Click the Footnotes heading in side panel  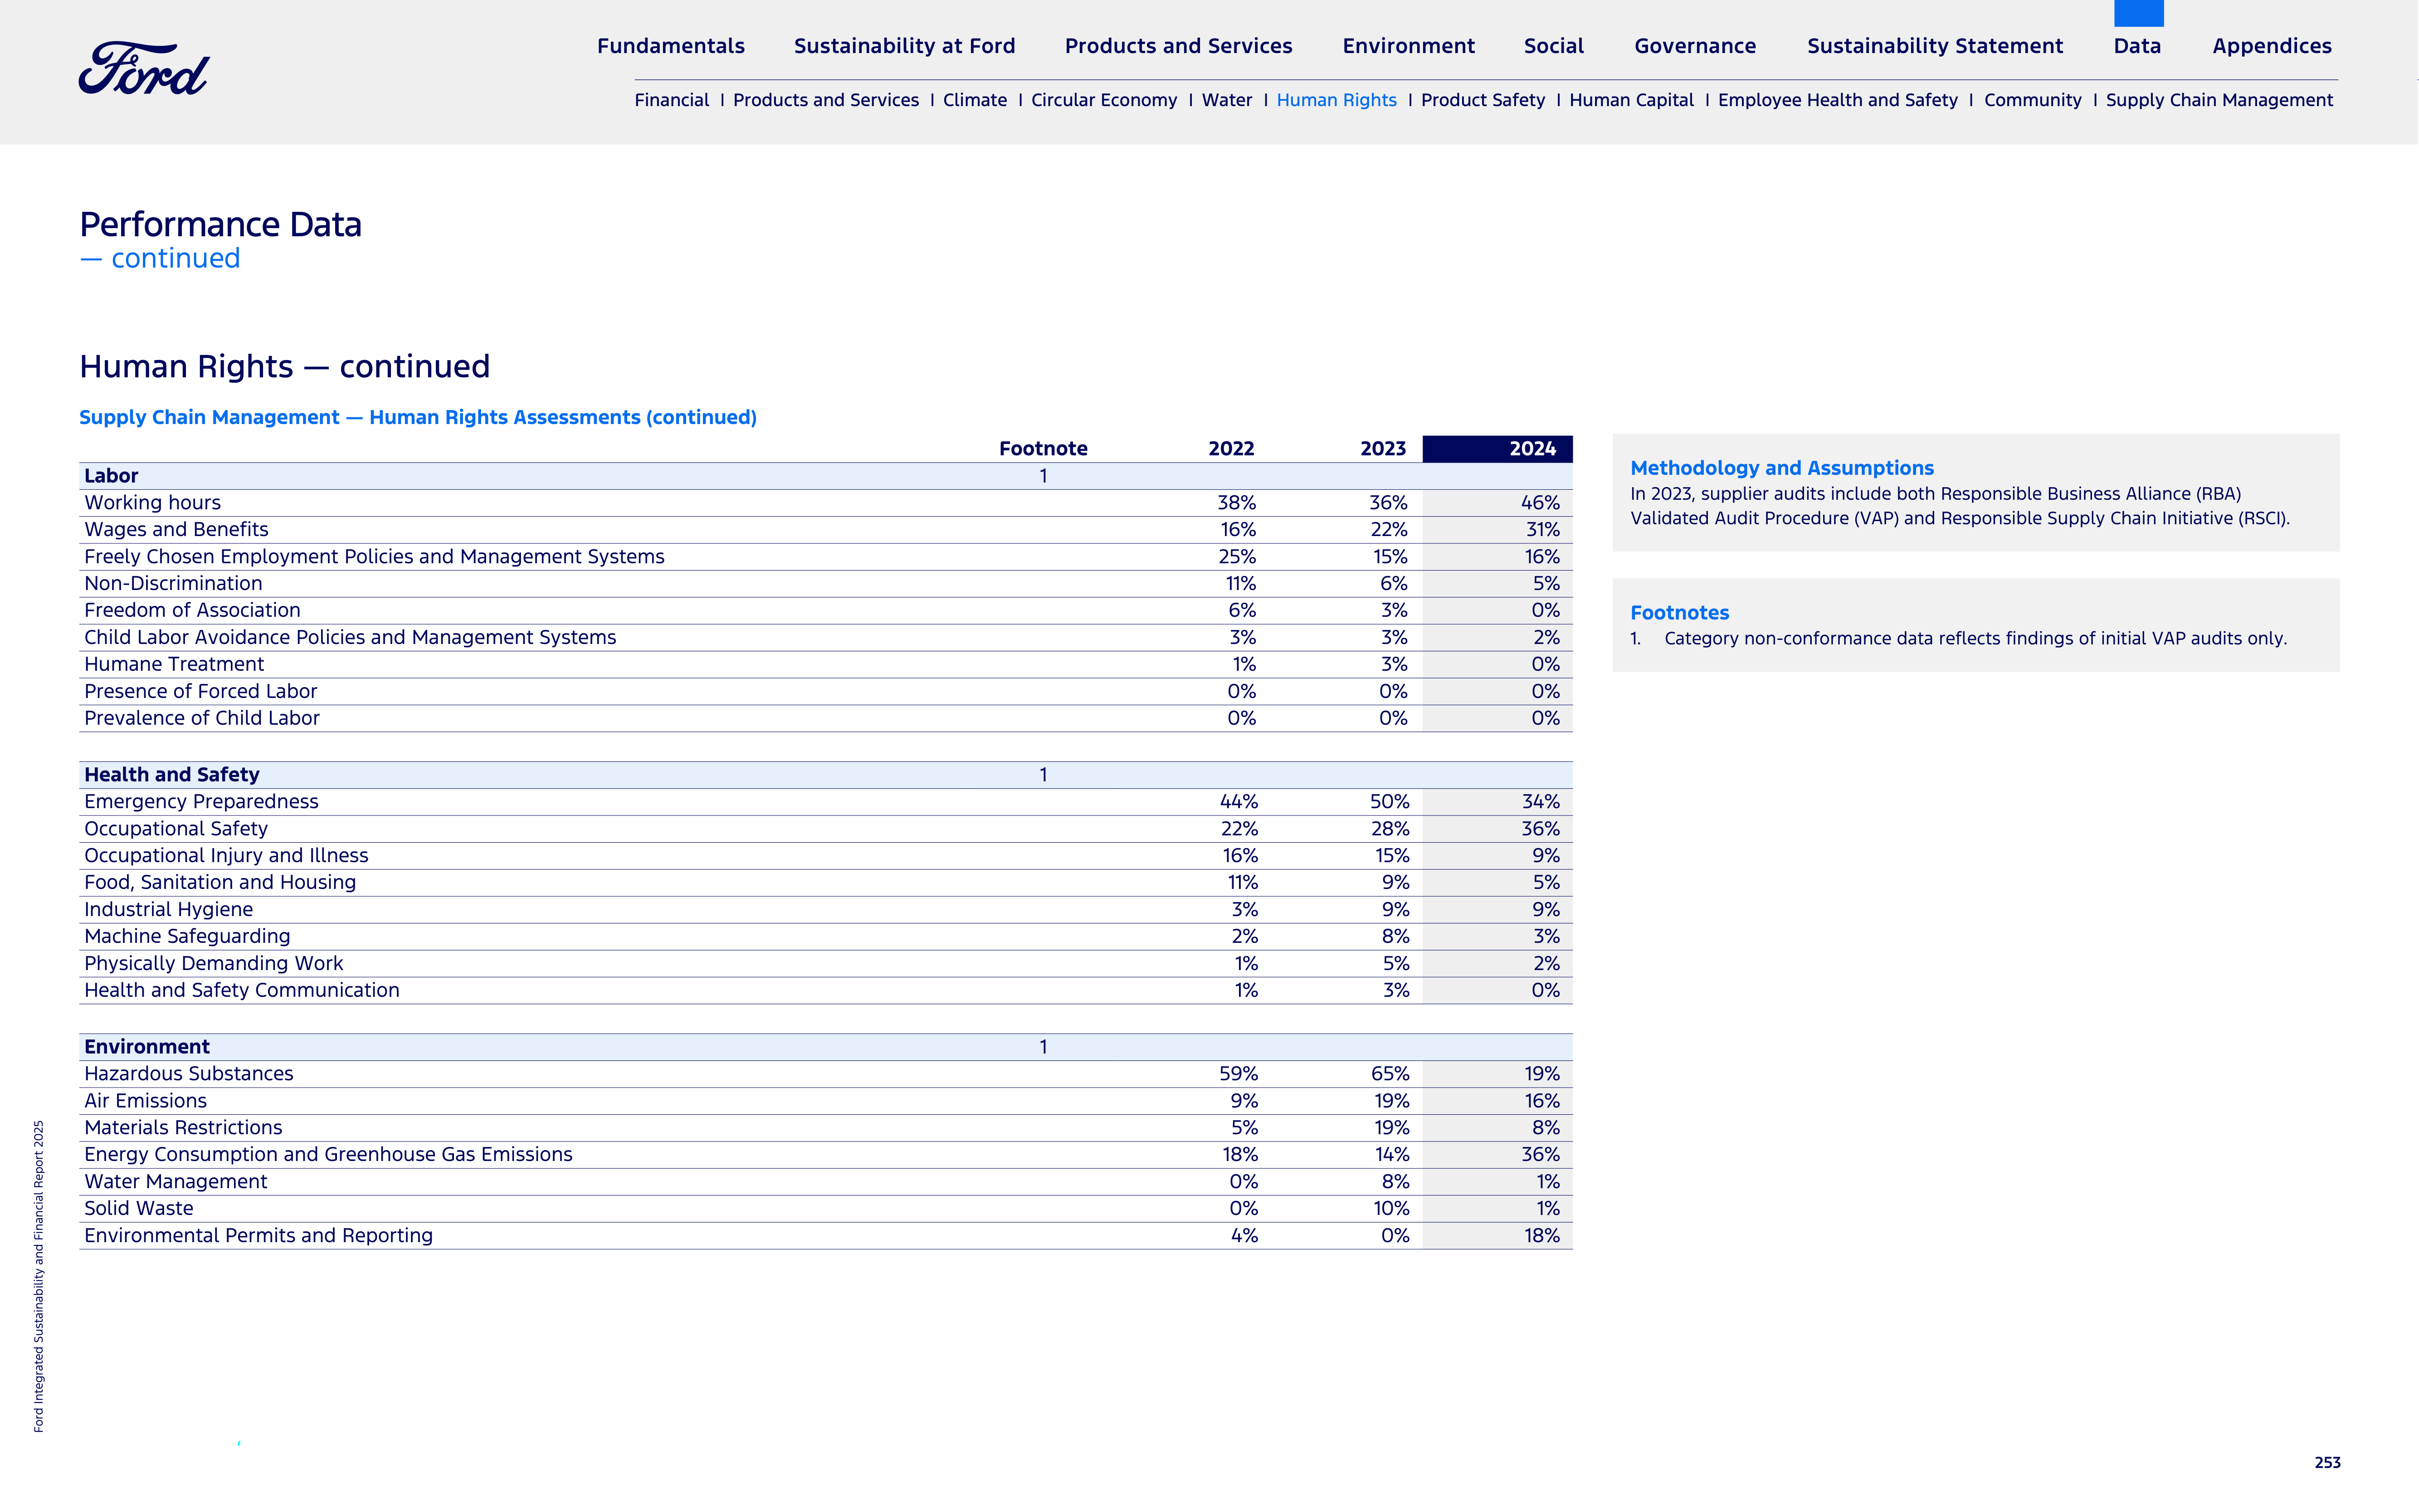click(1679, 613)
